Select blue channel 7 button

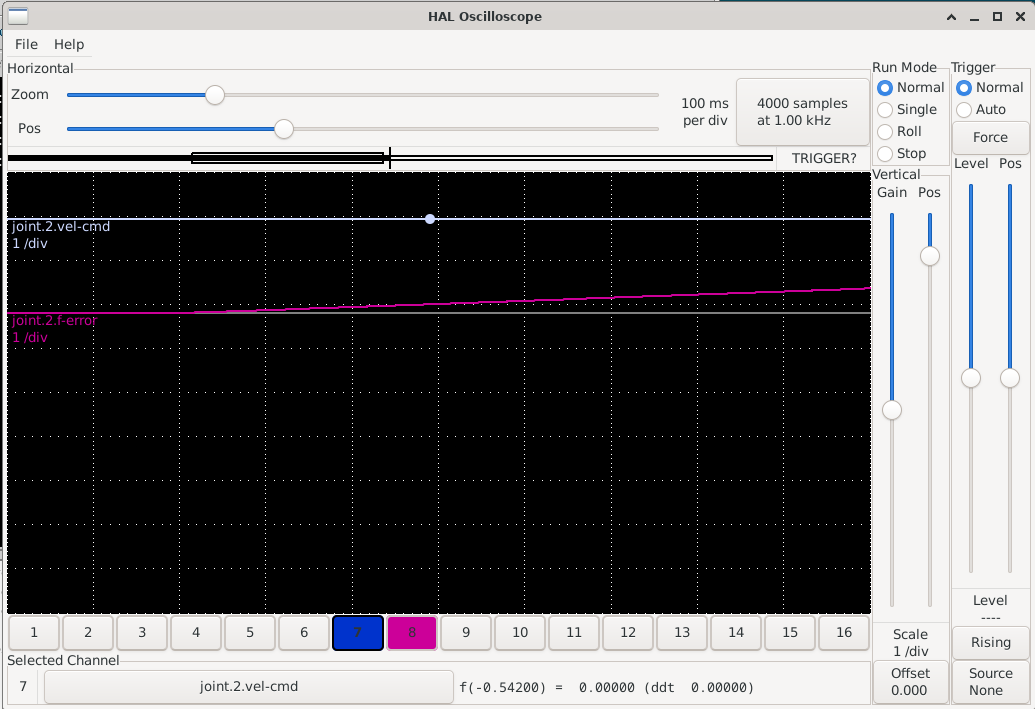(x=358, y=633)
